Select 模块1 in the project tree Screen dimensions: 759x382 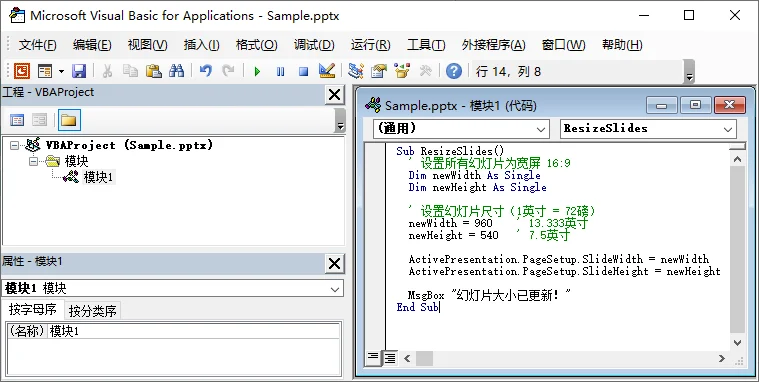click(98, 178)
